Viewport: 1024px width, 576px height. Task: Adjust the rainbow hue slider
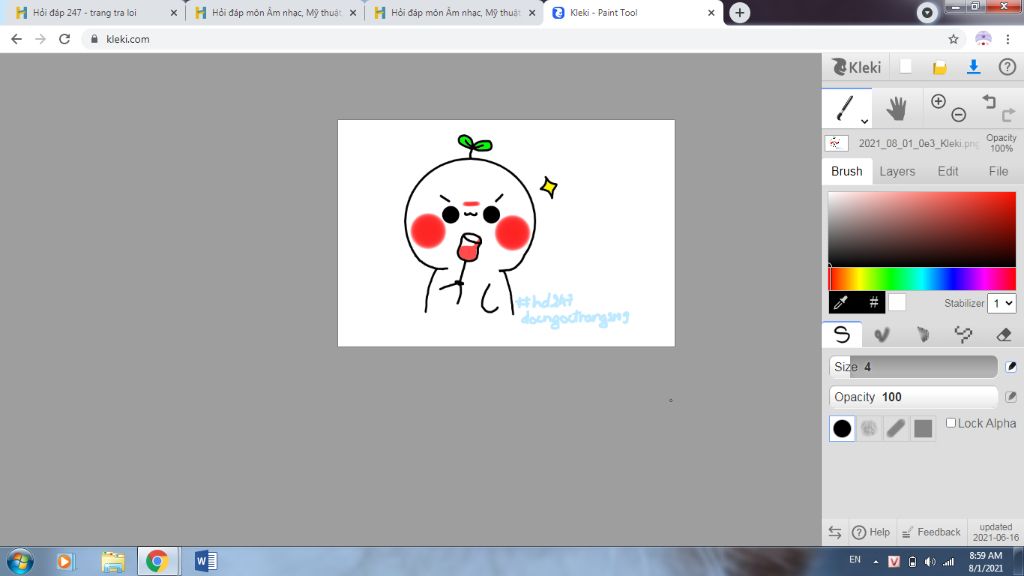click(921, 279)
